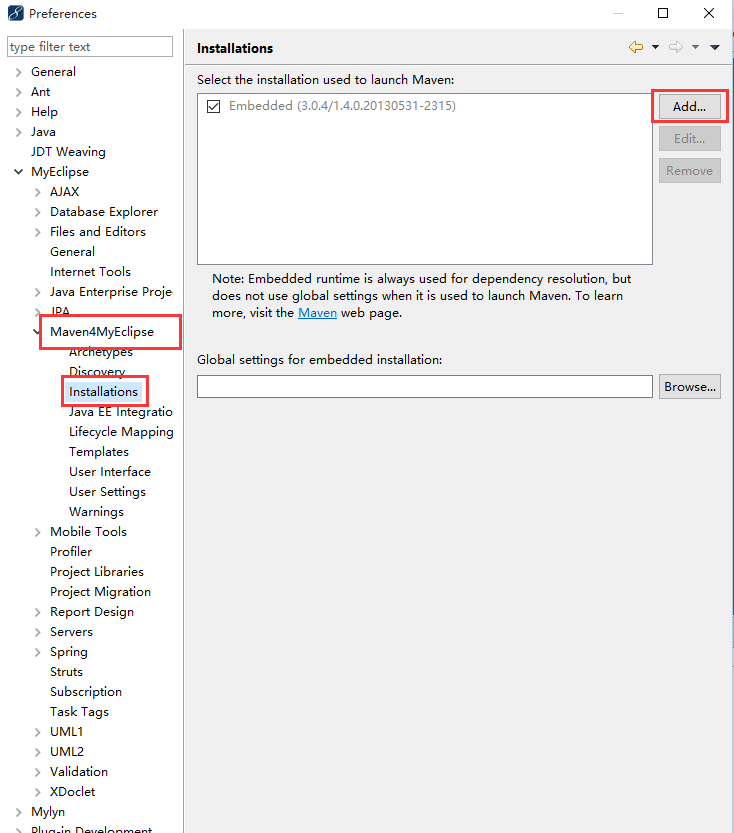Click the global settings path field
734x833 pixels.
424,387
